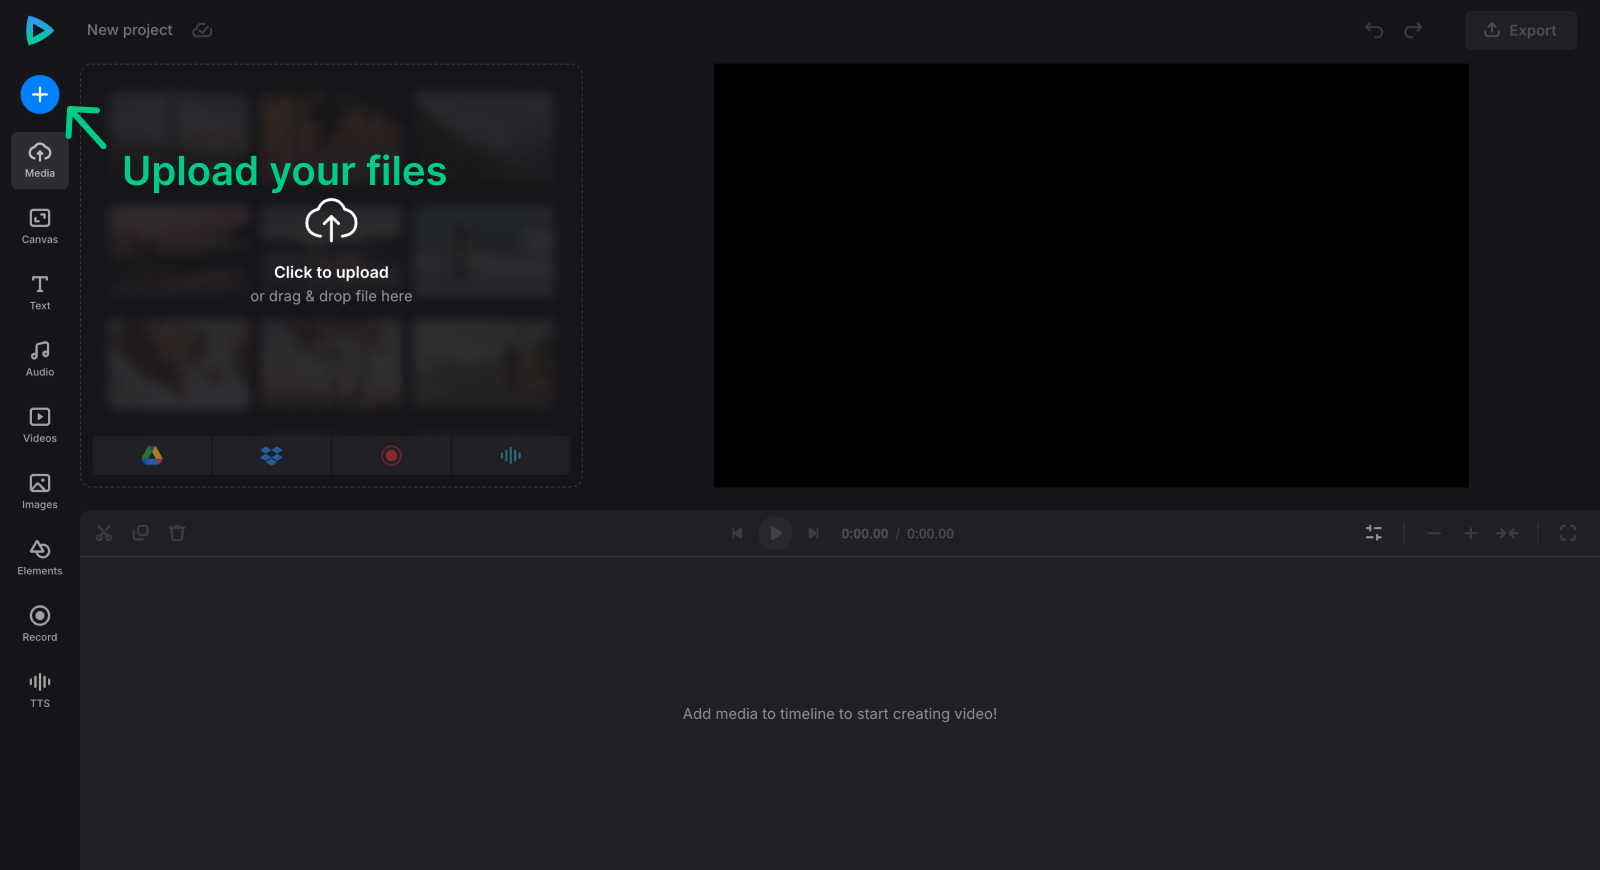Screen dimensions: 1600x870
Task: Start a recording from upload panel
Action: click(391, 455)
